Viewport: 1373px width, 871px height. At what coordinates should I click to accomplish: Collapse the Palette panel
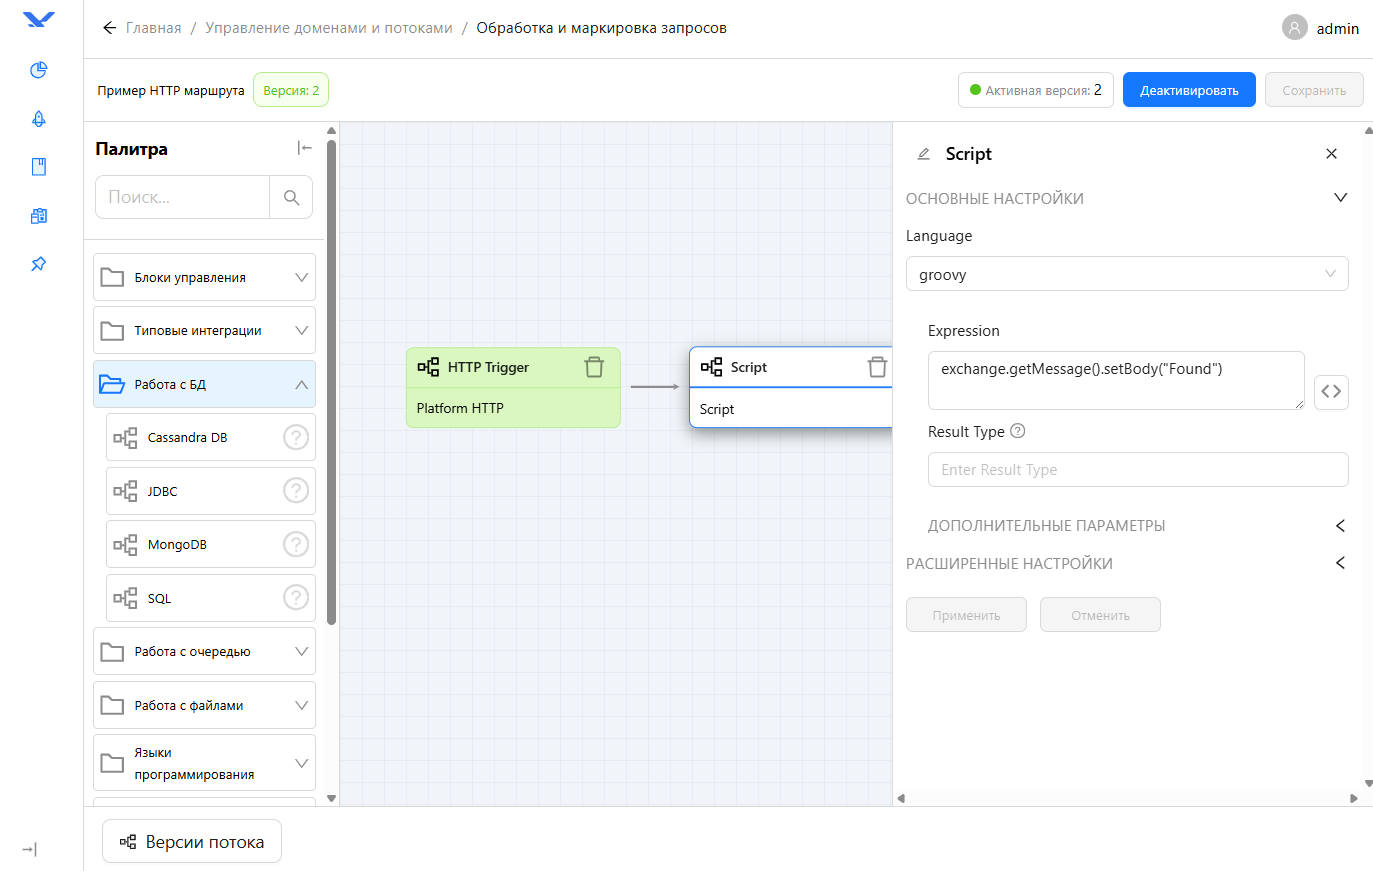tap(305, 148)
